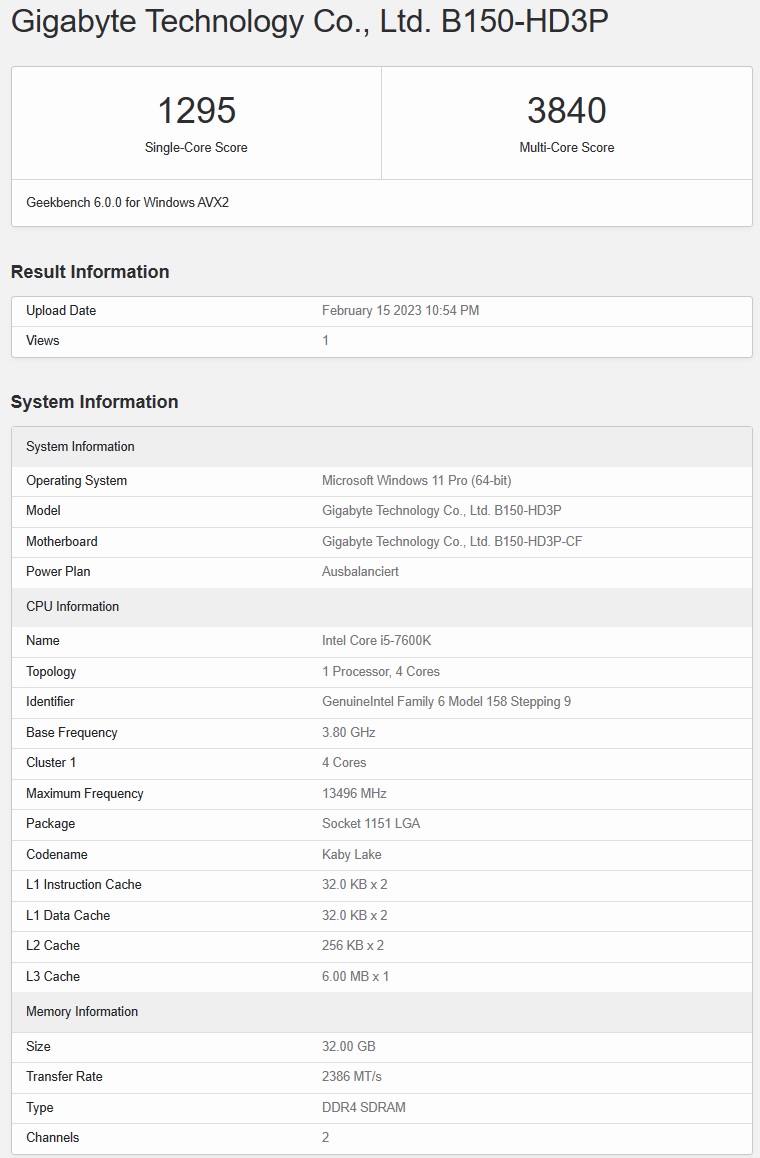This screenshot has height=1158, width=760.
Task: Click the L1 Instruction Cache label
Action: tap(84, 885)
